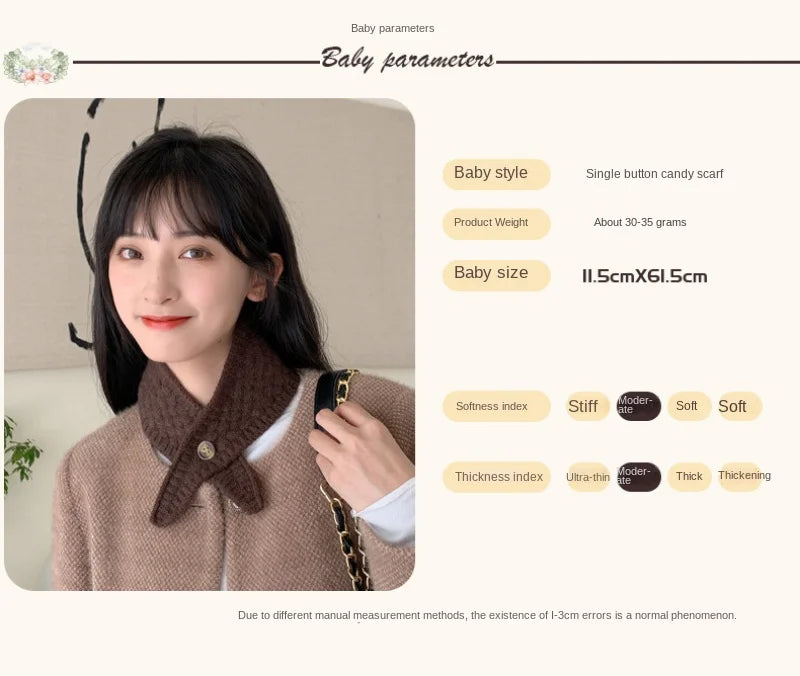Select the Thickening thickness option
Viewport: 800px width, 676px height.
point(744,477)
